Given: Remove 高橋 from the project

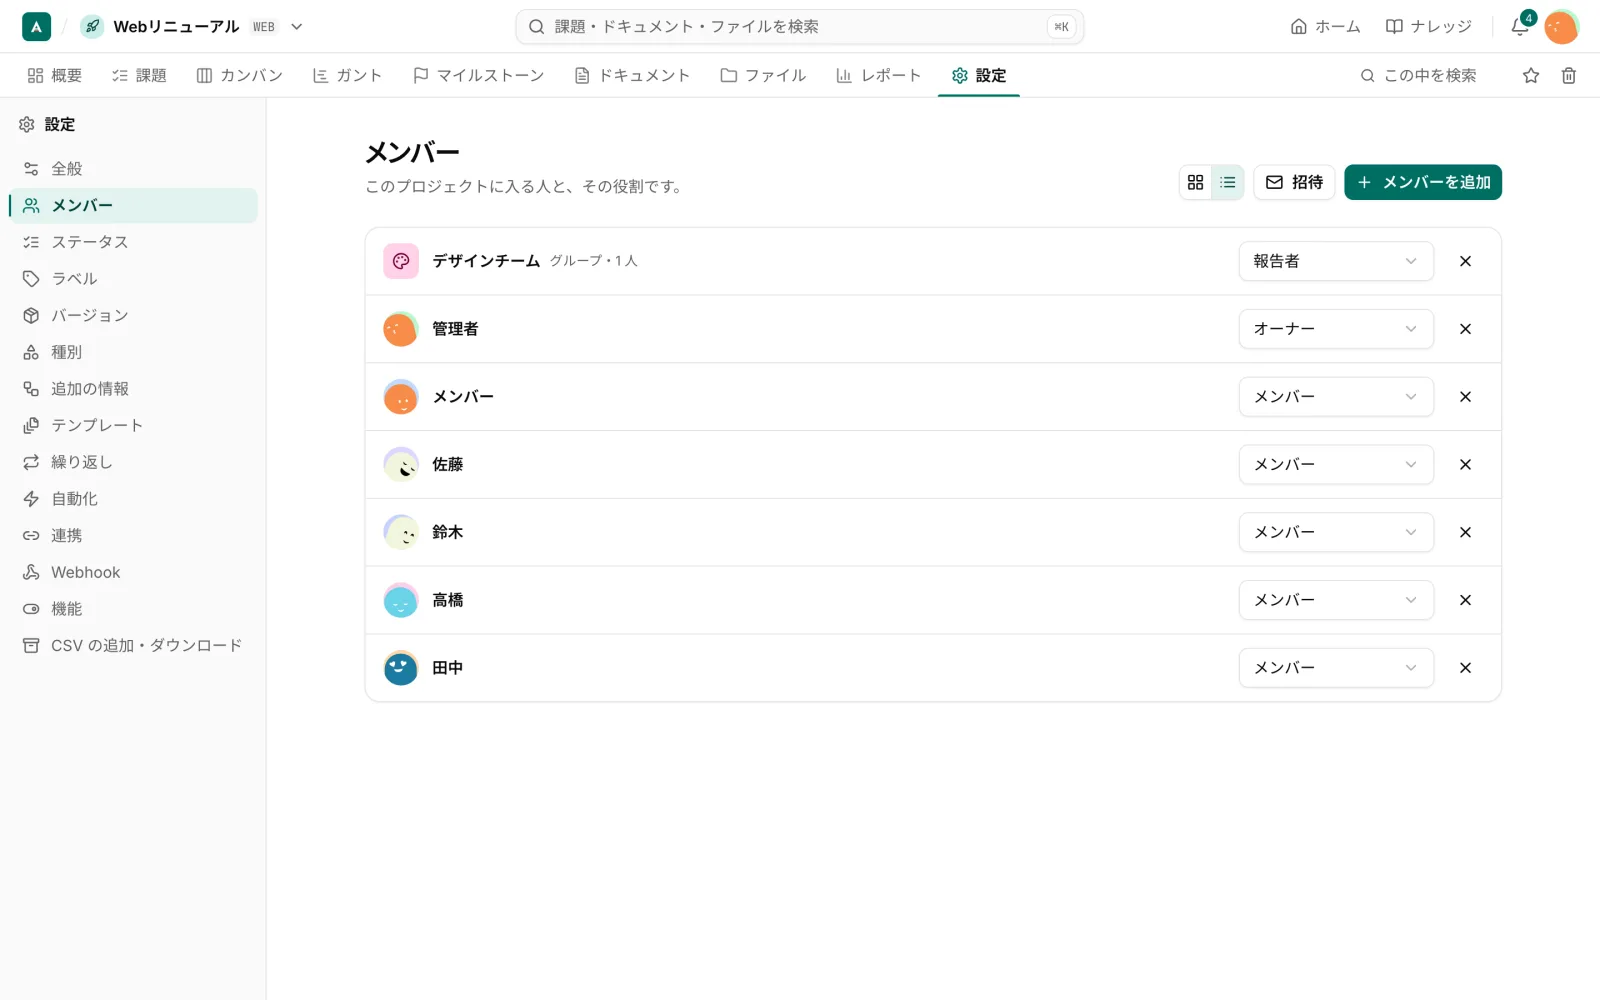Looking at the screenshot, I should (1465, 600).
